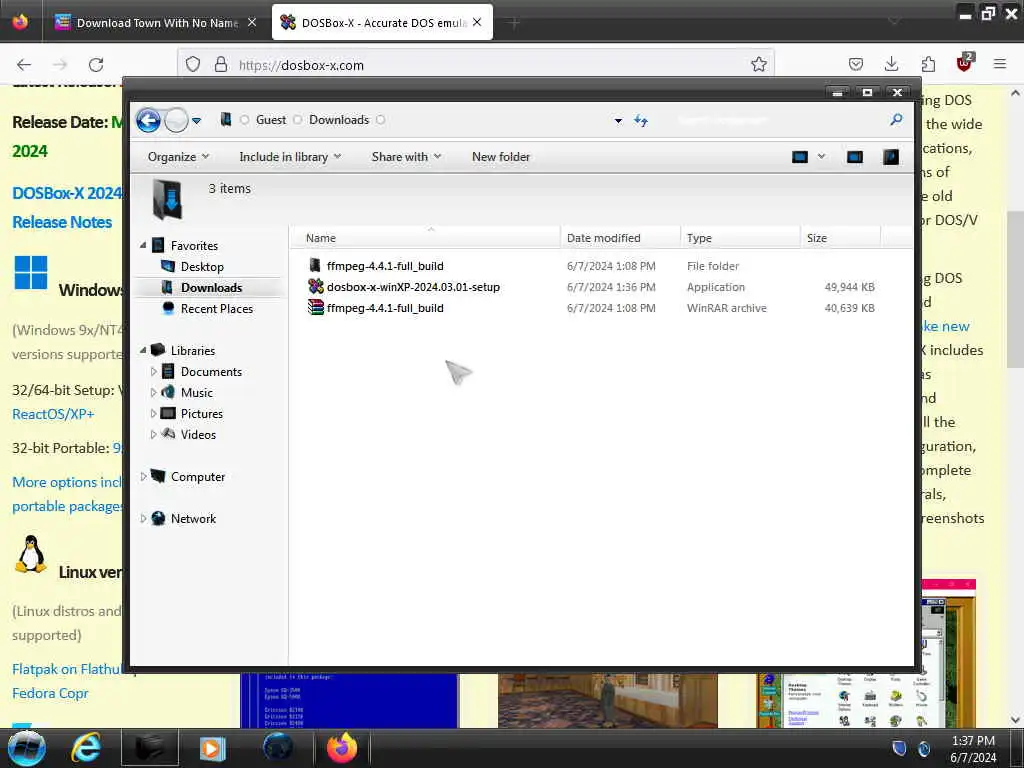Open the Firefox extensions puzzle icon
Screen dimensions: 1024x768
point(928,64)
